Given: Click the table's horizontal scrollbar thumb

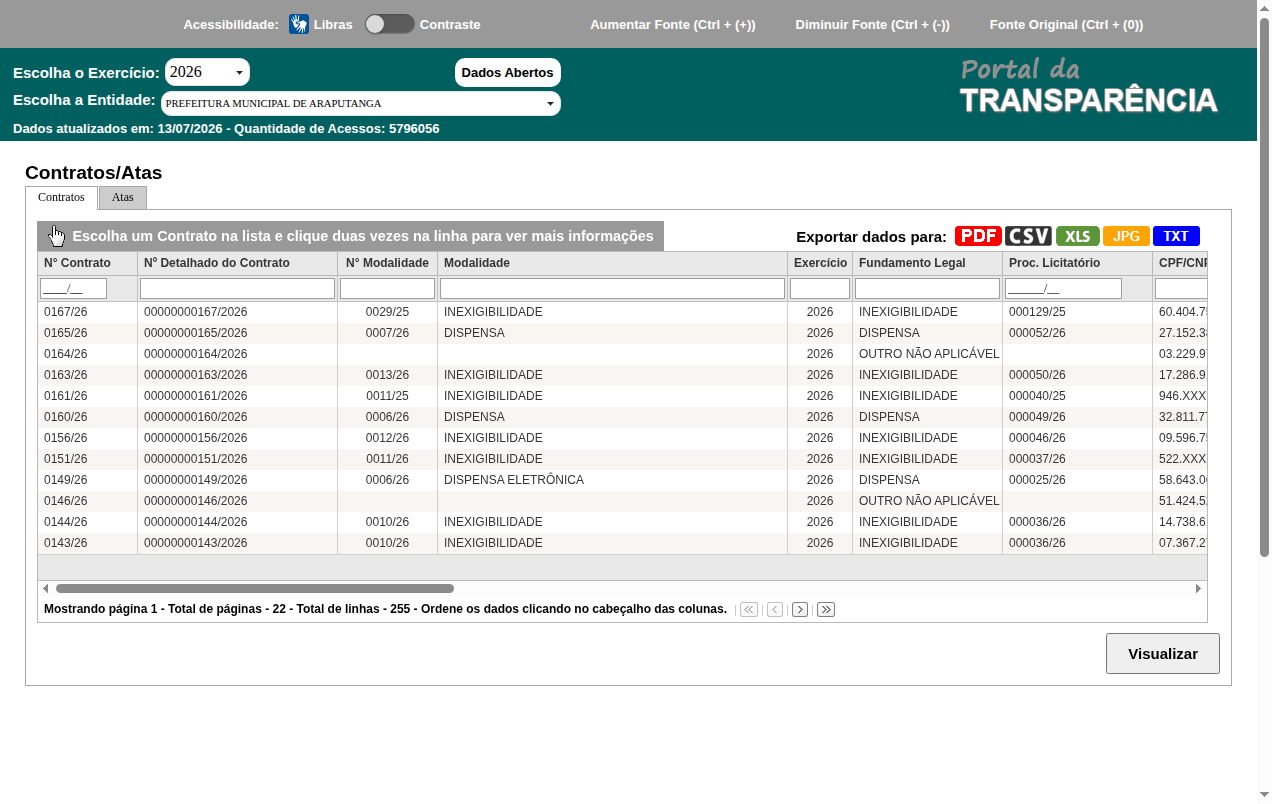Looking at the screenshot, I should (x=255, y=588).
